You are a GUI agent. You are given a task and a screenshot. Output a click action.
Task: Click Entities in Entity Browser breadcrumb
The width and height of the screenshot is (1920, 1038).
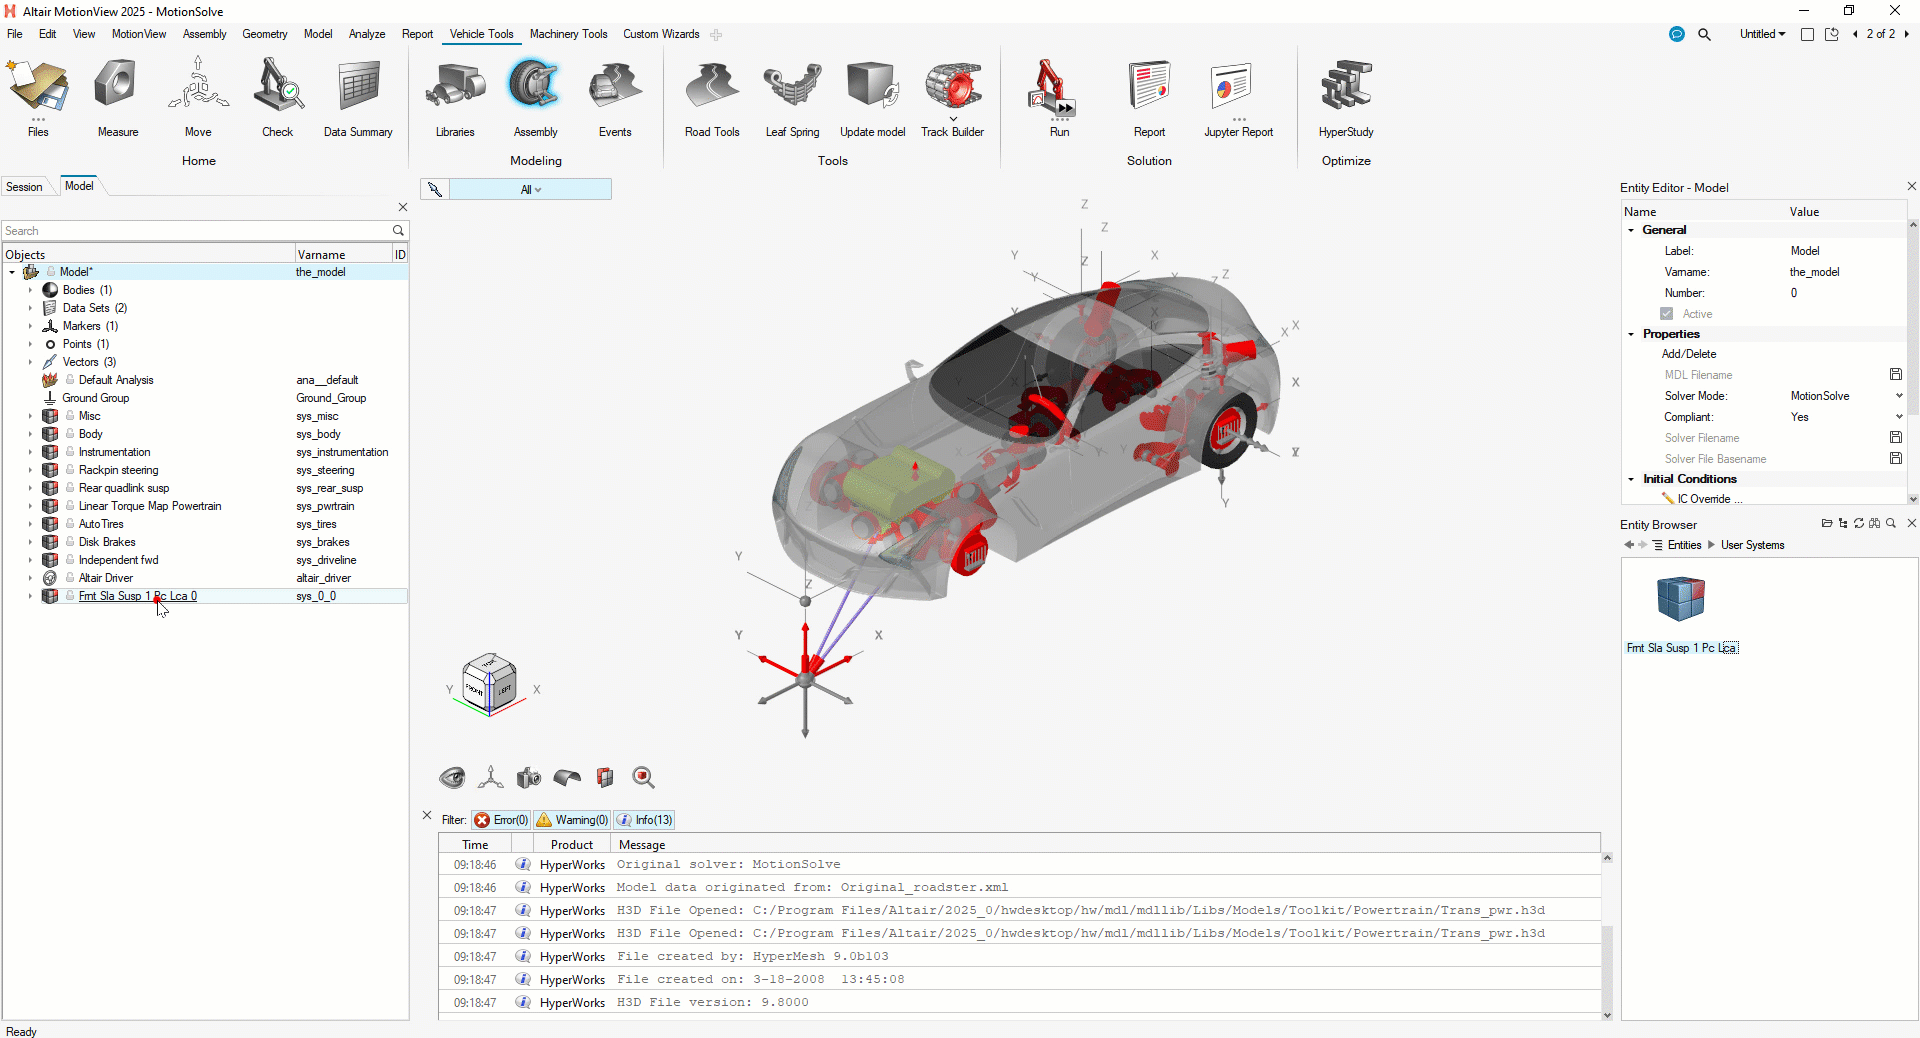1684,545
